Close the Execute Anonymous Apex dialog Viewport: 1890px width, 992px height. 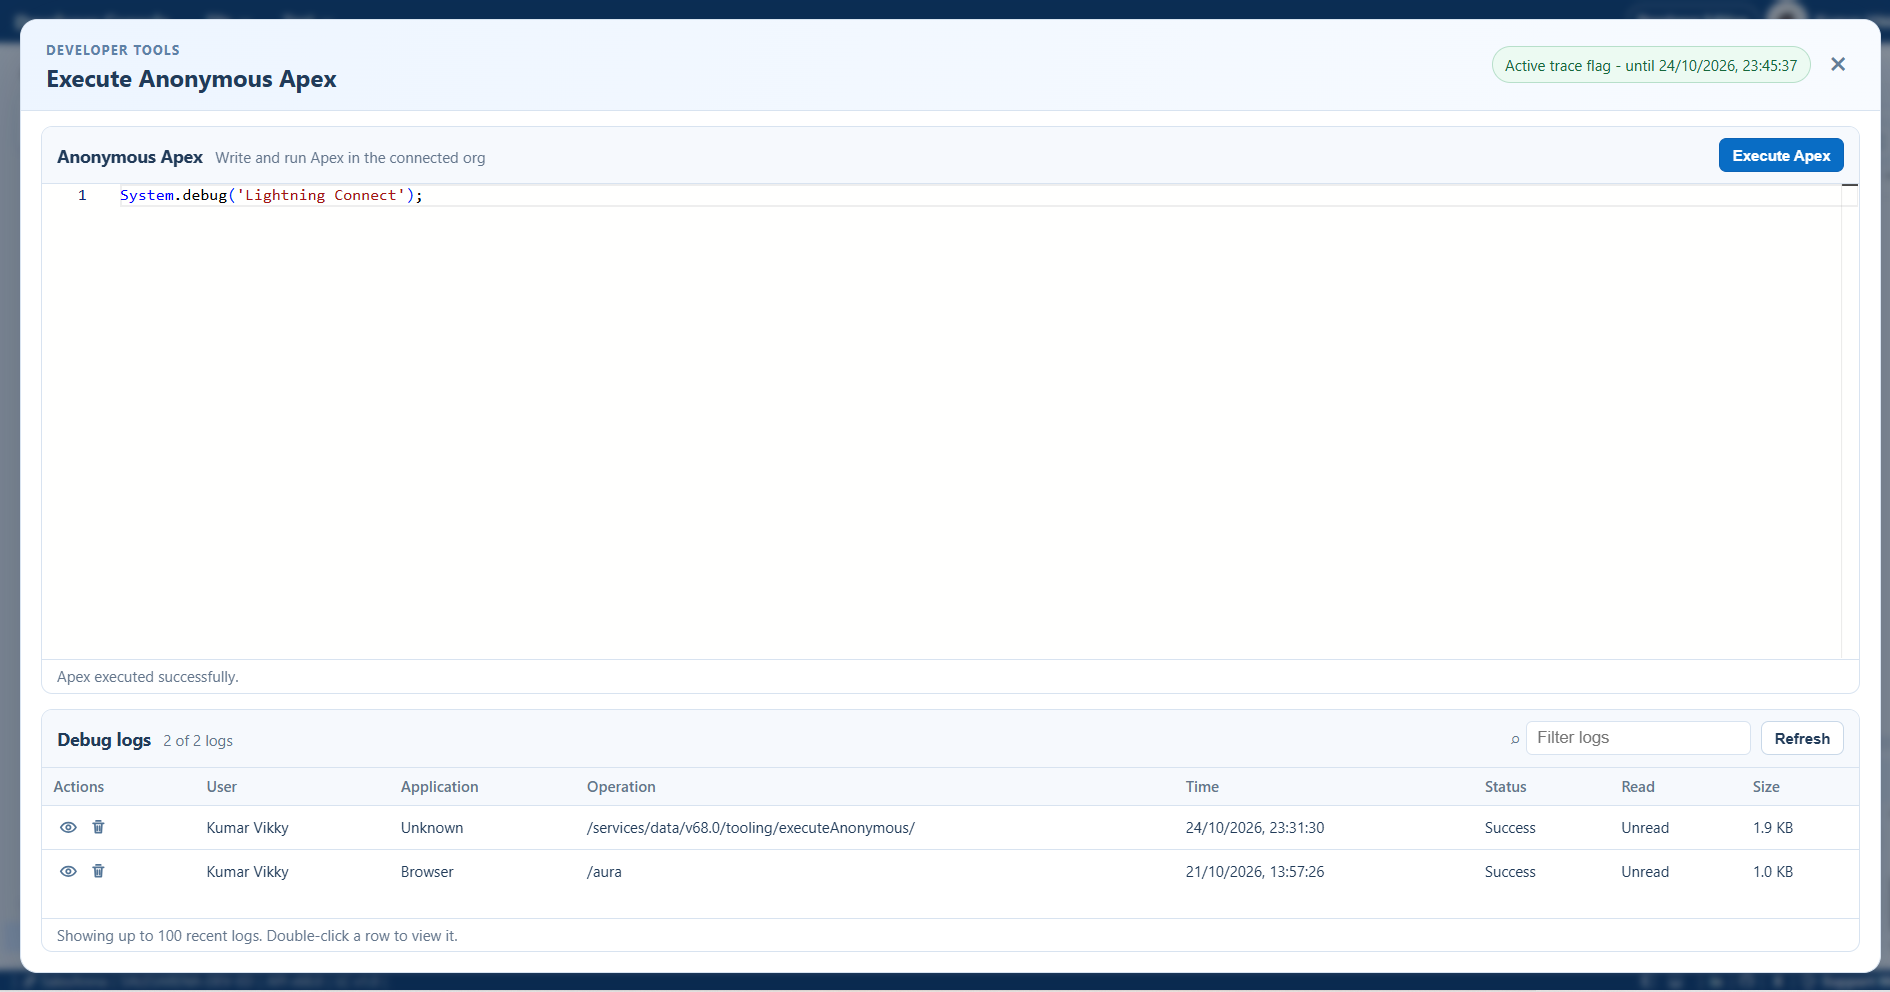click(1838, 64)
